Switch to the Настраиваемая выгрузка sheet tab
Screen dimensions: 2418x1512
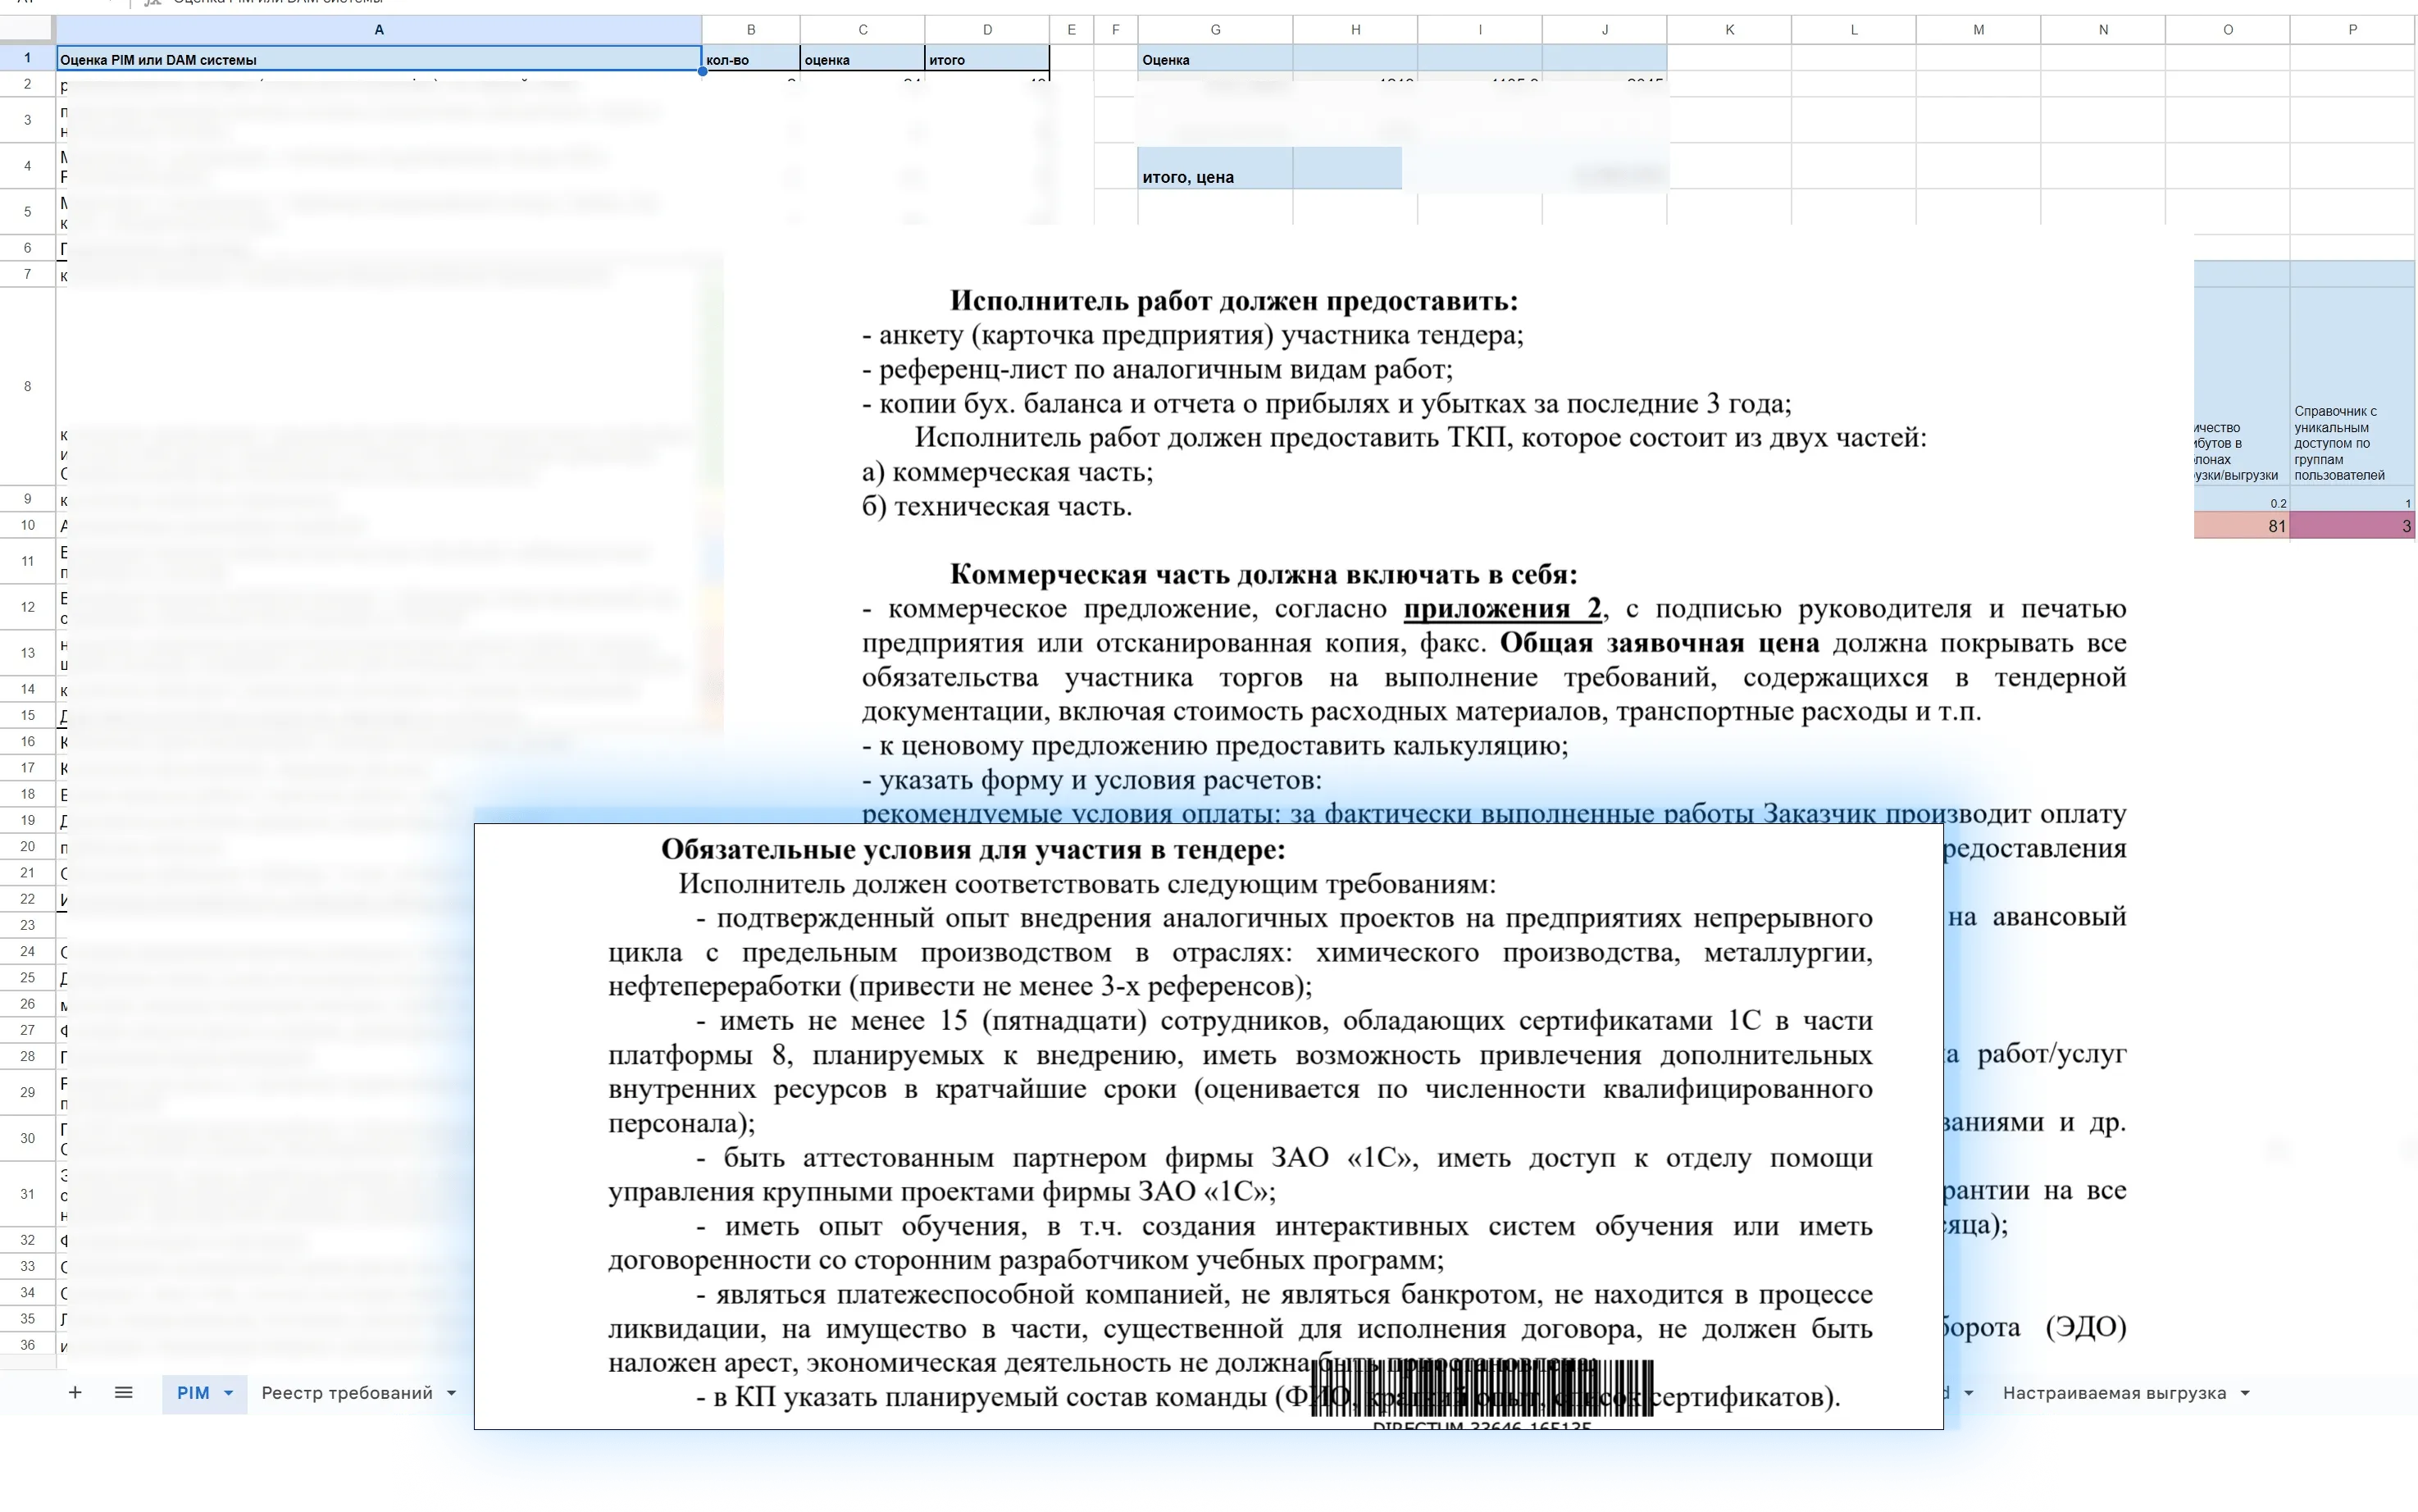[x=2114, y=1393]
